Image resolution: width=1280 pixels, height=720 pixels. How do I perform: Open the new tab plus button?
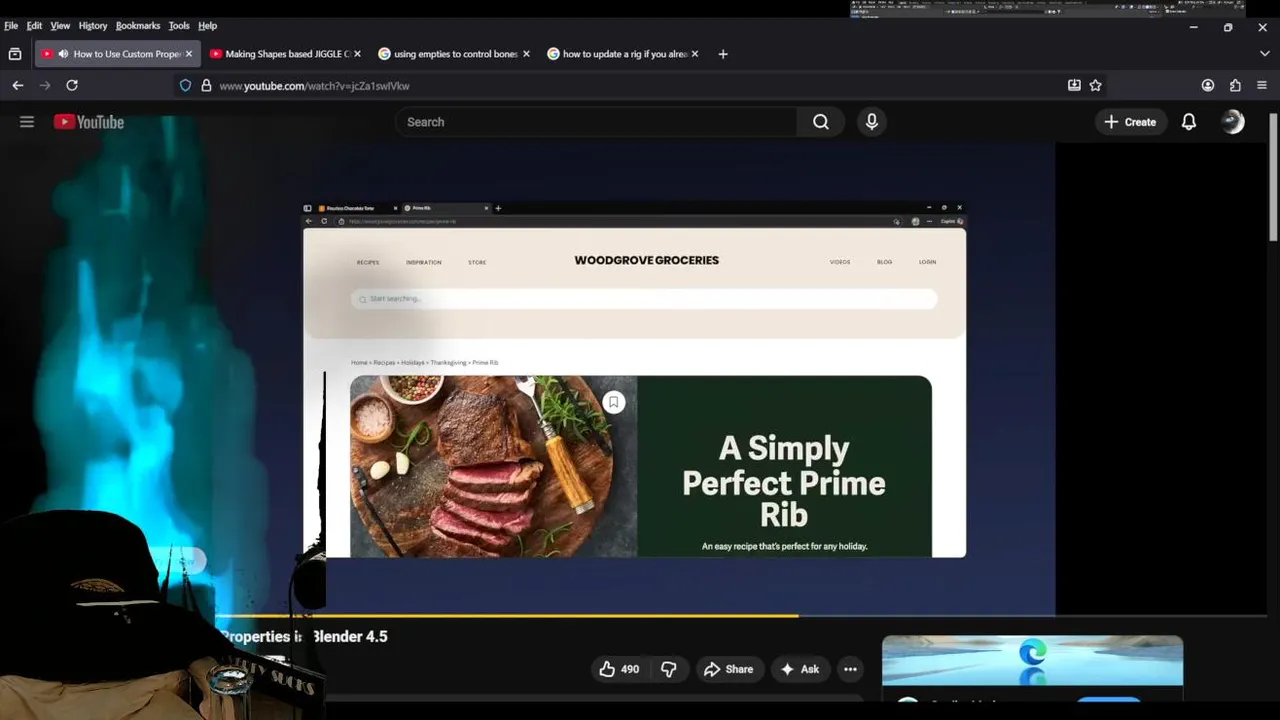coord(723,54)
